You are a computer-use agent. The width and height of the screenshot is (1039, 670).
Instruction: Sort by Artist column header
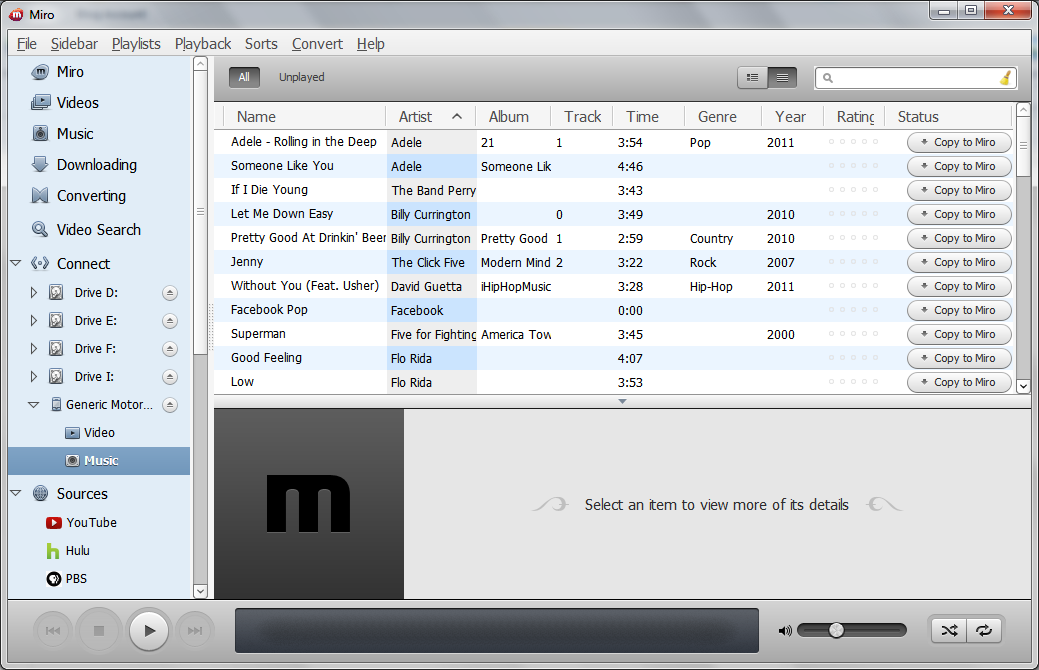click(x=431, y=117)
